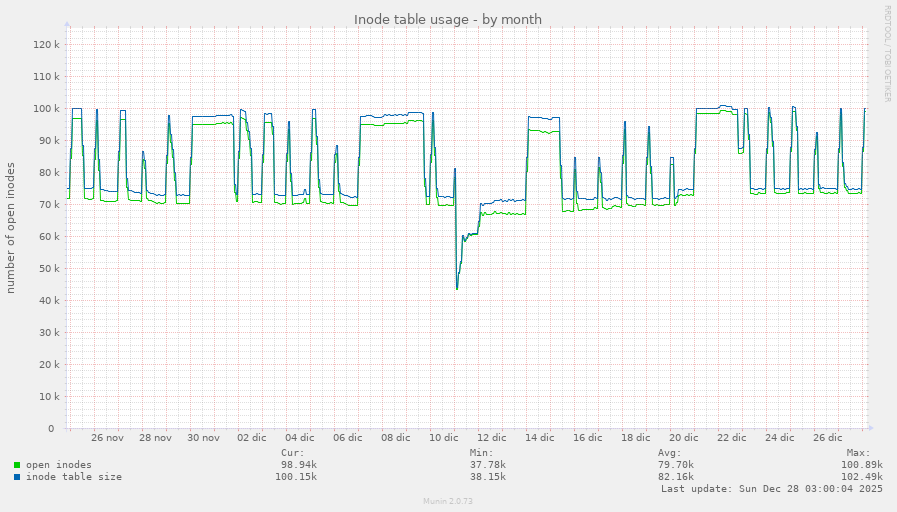Click the current open inodes value 98.94k
Screen dimensions: 897x512
pos(299,465)
